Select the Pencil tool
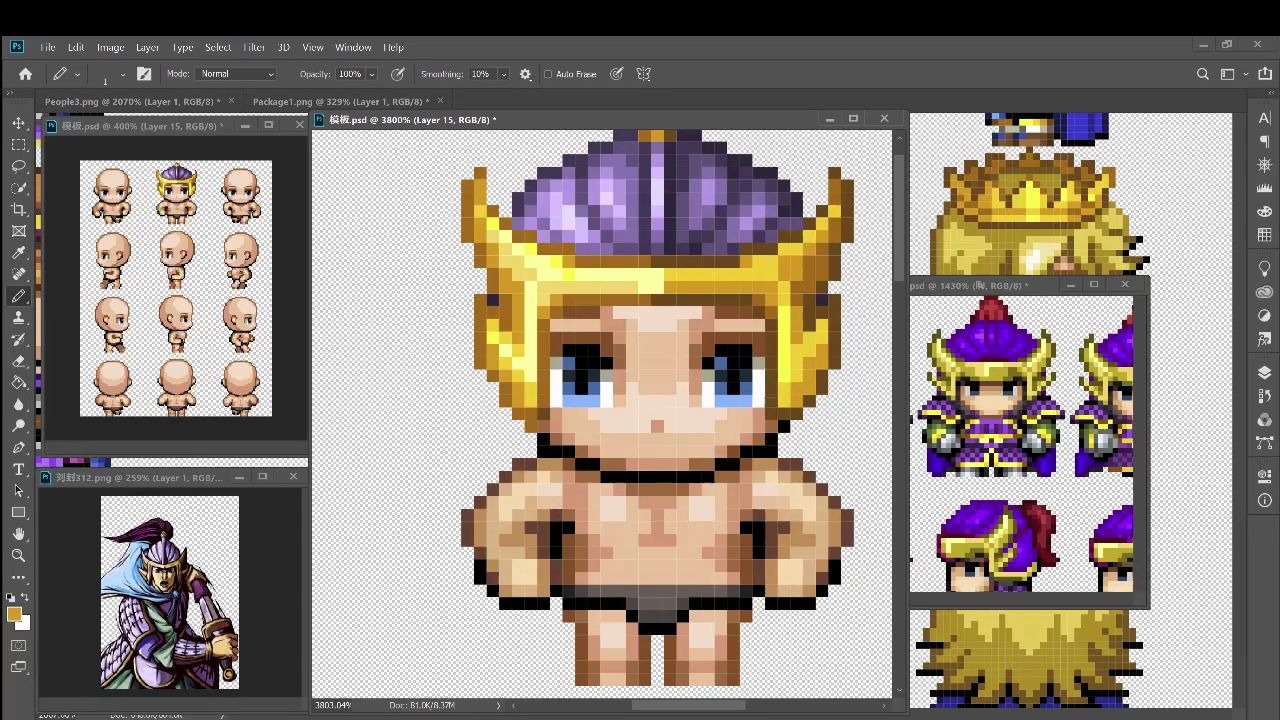This screenshot has width=1280, height=720. (x=18, y=297)
